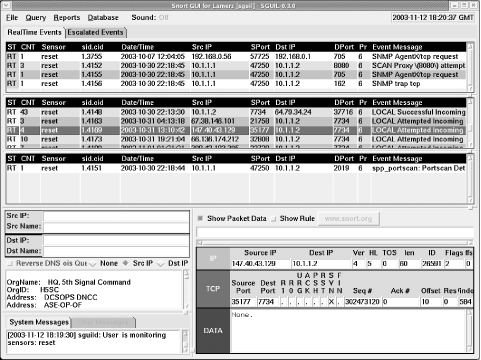Click the Seq # value 302473120

point(362,302)
